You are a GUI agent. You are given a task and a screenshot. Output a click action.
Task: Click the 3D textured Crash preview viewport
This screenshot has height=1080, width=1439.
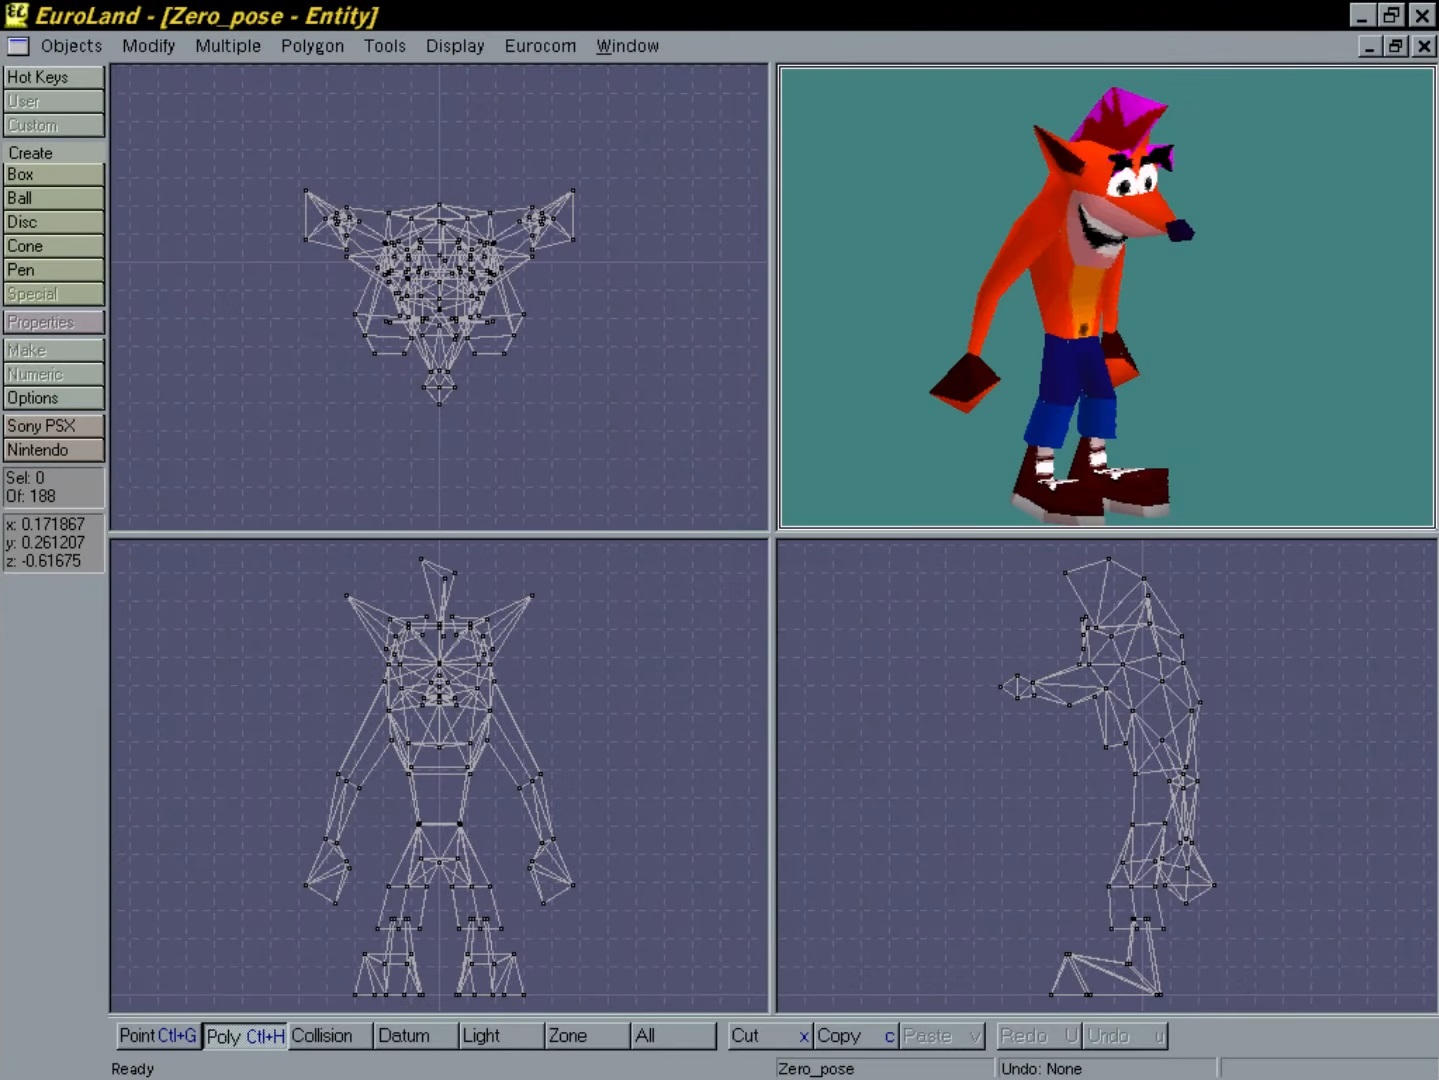click(1107, 297)
